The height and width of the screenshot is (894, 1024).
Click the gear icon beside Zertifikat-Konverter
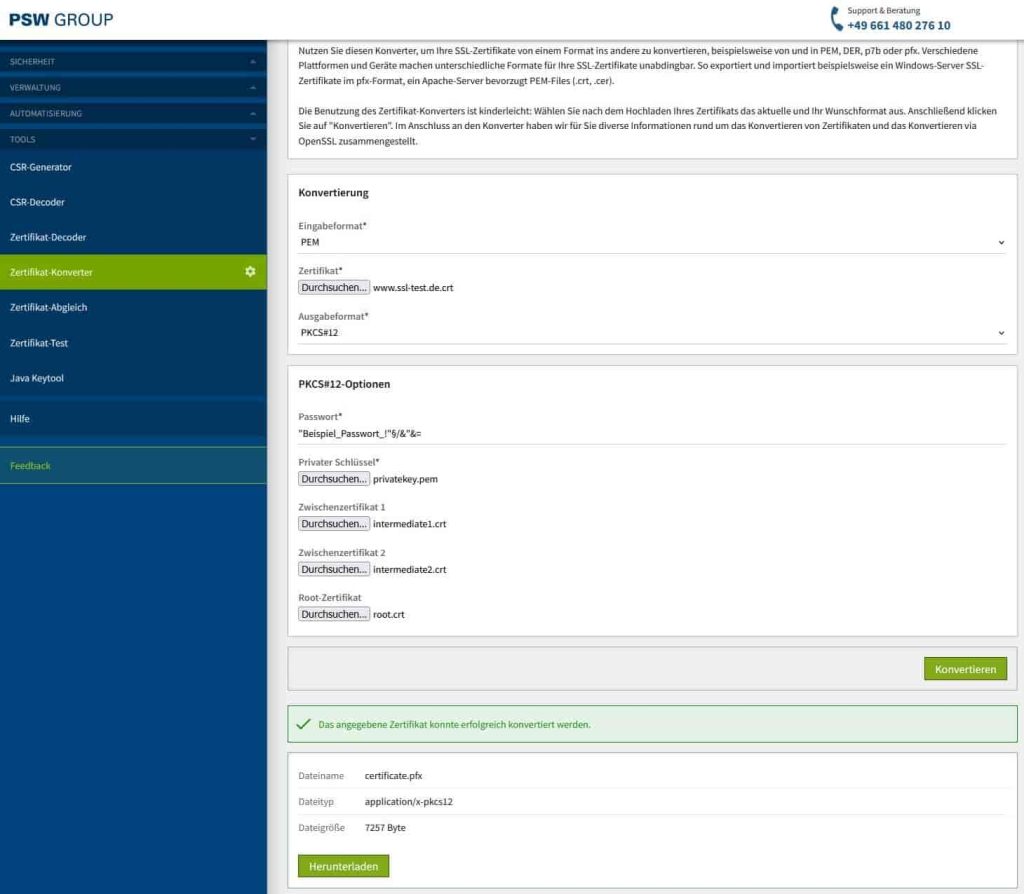(250, 271)
